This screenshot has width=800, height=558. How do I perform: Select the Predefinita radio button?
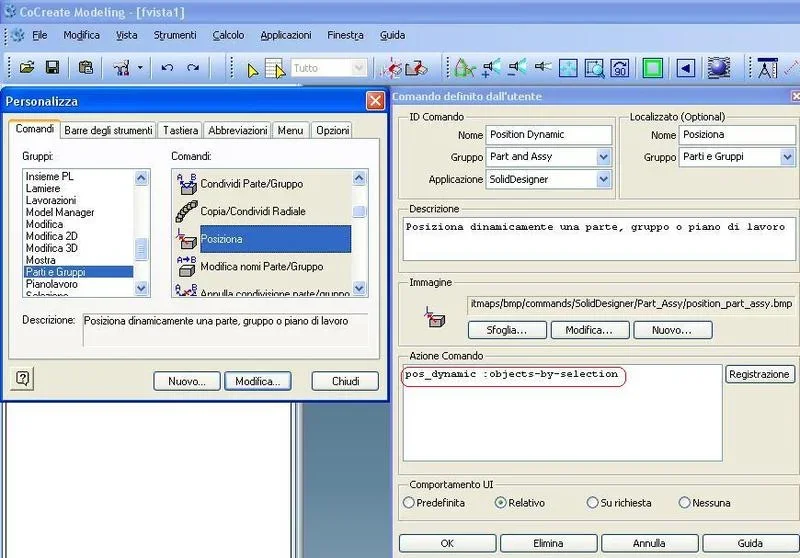[x=409, y=503]
